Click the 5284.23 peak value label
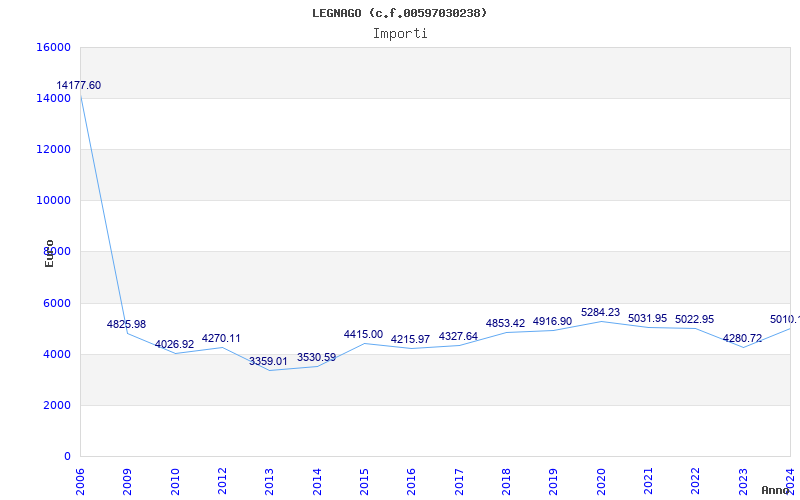 [601, 312]
